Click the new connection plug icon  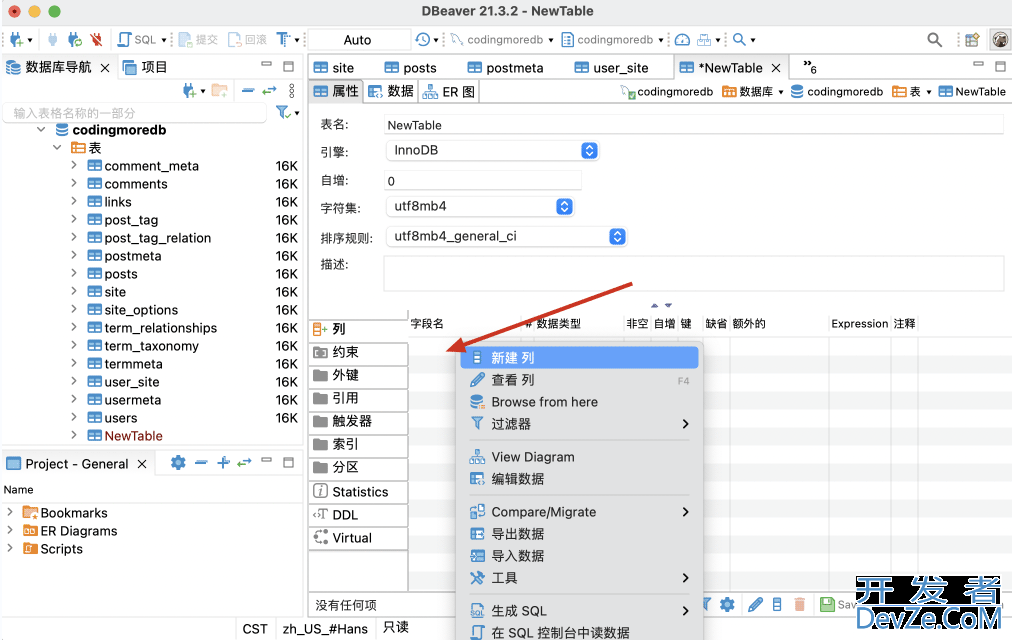point(16,39)
